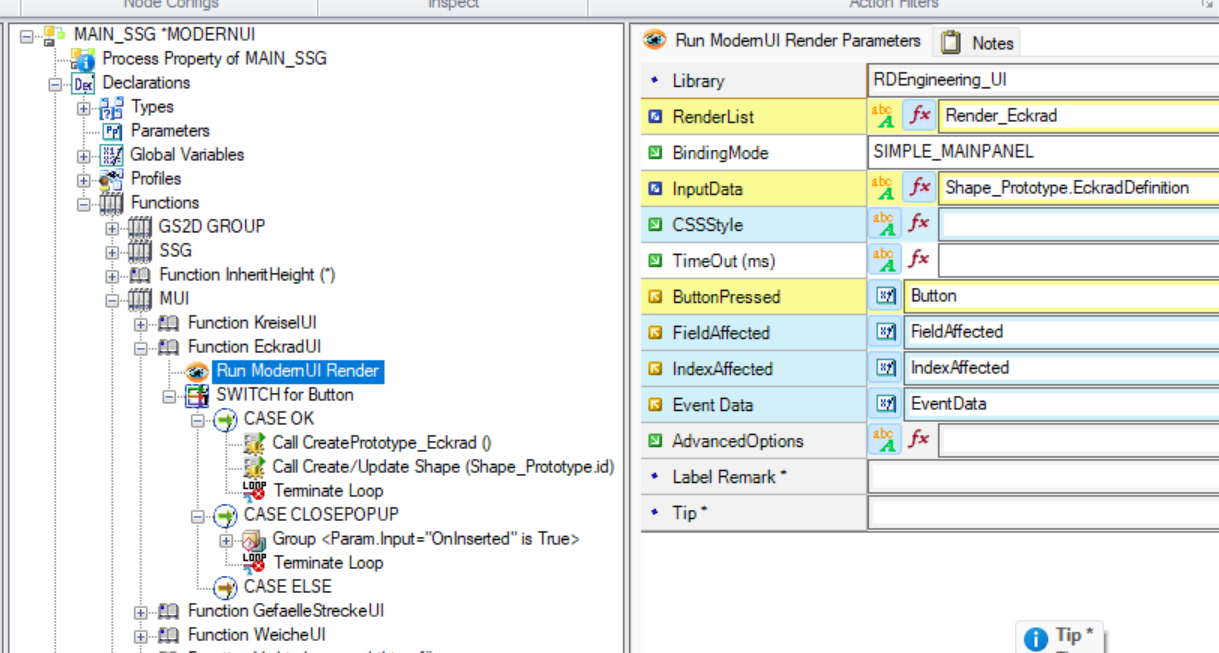
Task: Click the empty Label Remark input field
Action: pyautogui.click(x=1044, y=477)
